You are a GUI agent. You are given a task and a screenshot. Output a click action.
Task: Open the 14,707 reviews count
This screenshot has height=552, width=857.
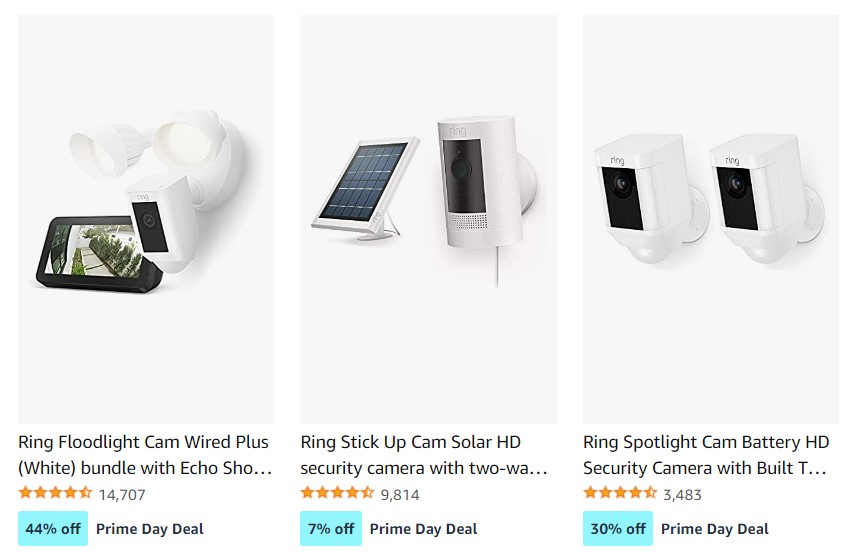pos(122,494)
